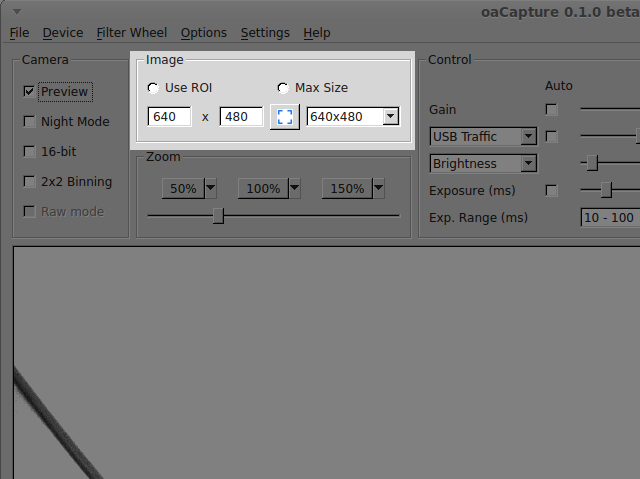Turn on 2x2 Binning
Image resolution: width=640 pixels, height=479 pixels.
[x=29, y=182]
